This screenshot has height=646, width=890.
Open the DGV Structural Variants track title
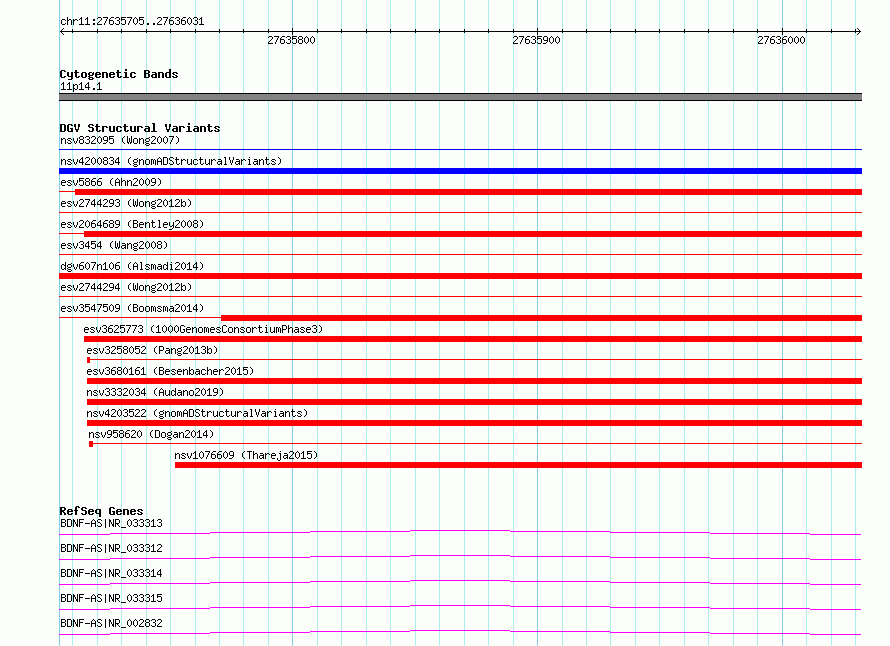140,128
